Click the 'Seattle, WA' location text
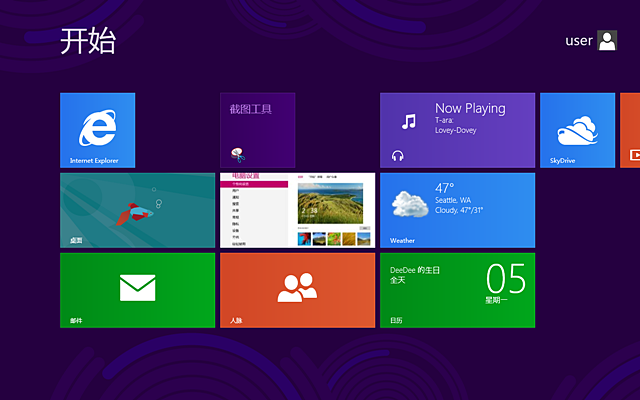Image resolution: width=640 pixels, height=400 pixels. point(453,200)
